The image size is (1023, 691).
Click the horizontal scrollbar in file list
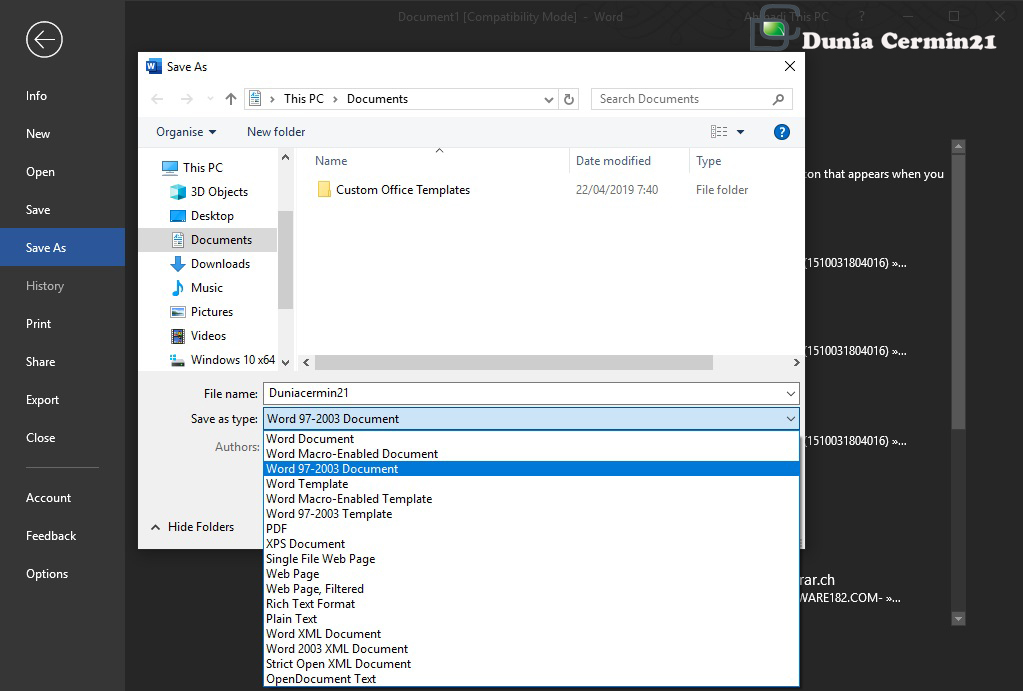tap(513, 362)
